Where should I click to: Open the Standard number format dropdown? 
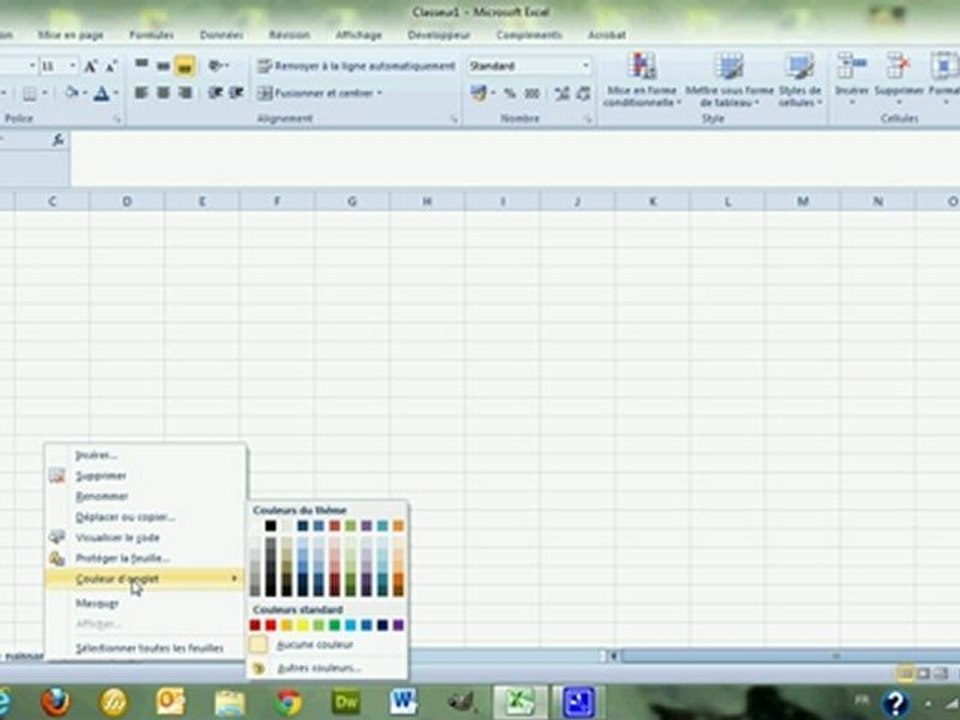point(585,66)
